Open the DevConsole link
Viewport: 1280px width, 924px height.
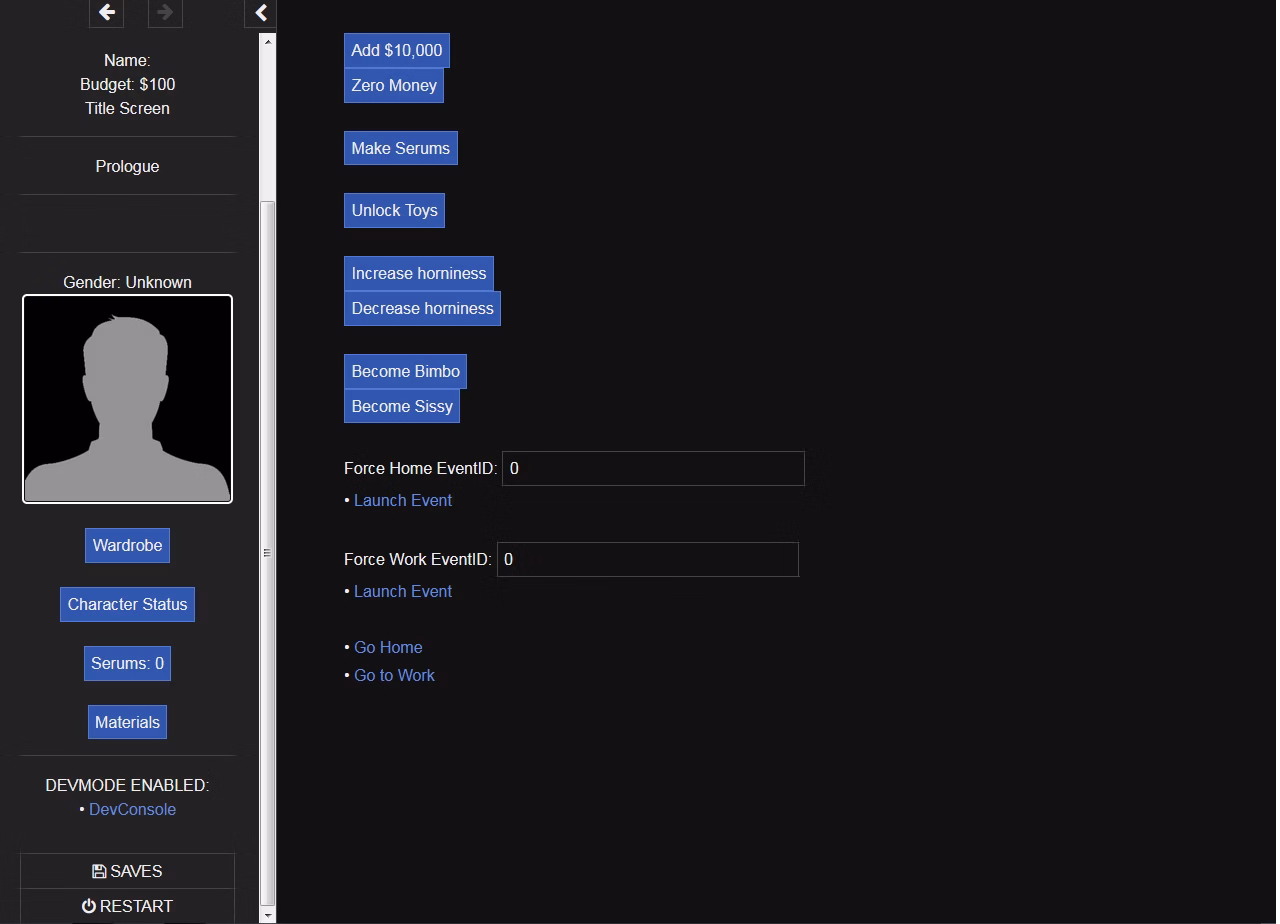[132, 809]
